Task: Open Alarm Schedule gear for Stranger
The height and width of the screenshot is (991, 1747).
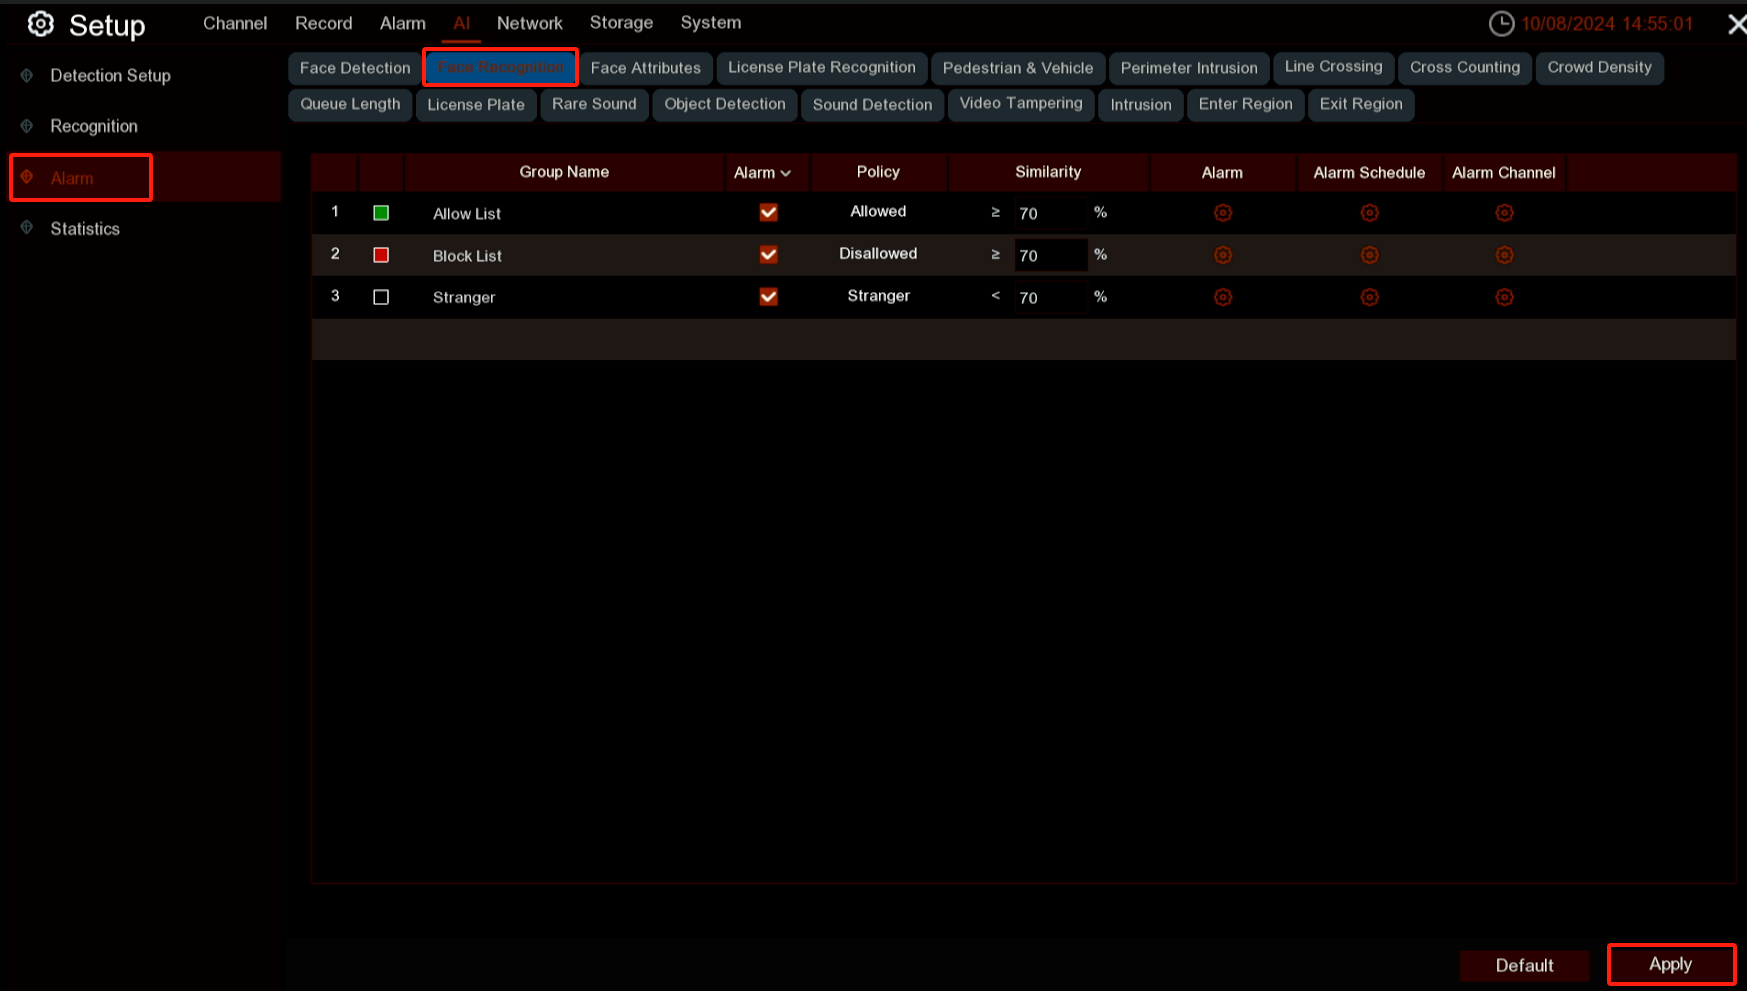Action: coord(1369,297)
